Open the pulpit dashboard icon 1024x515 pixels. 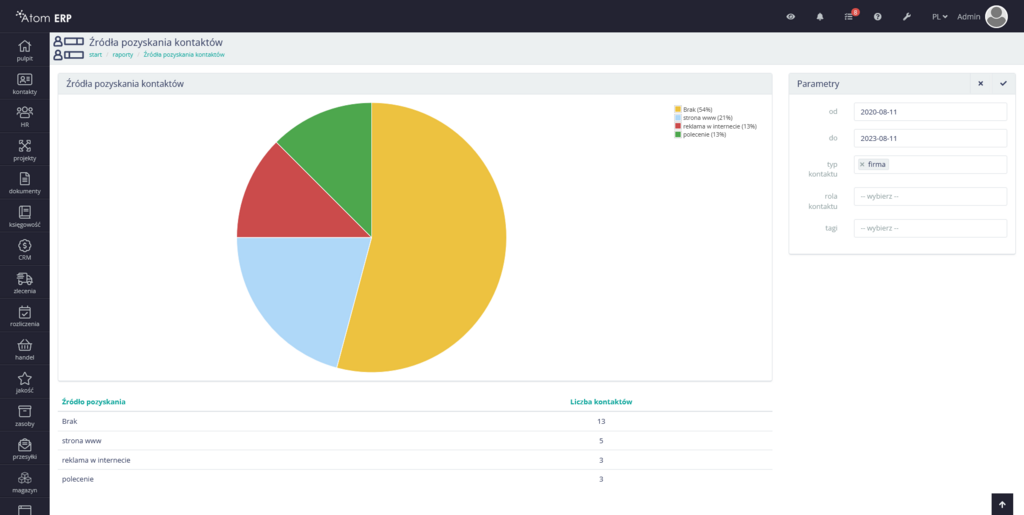tap(25, 48)
